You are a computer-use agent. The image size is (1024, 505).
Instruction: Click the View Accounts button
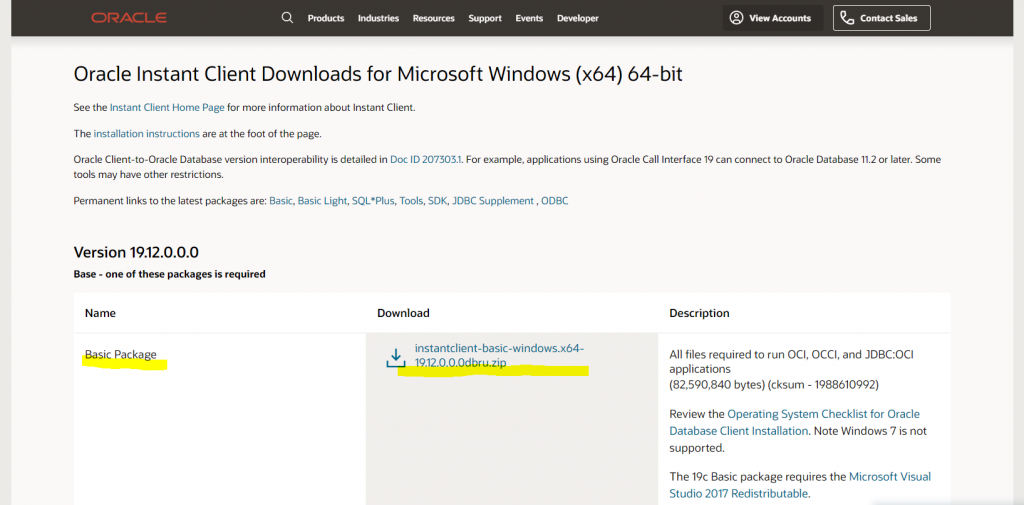770,18
